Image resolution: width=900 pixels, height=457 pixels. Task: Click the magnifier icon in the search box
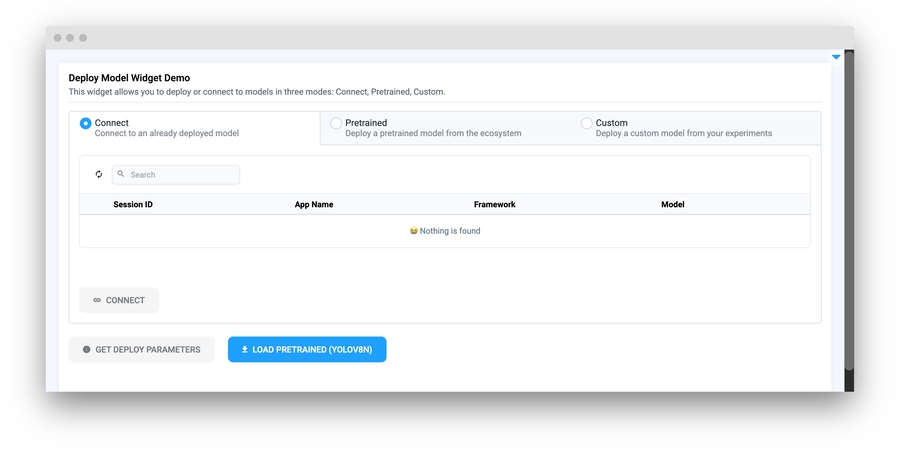coord(121,174)
